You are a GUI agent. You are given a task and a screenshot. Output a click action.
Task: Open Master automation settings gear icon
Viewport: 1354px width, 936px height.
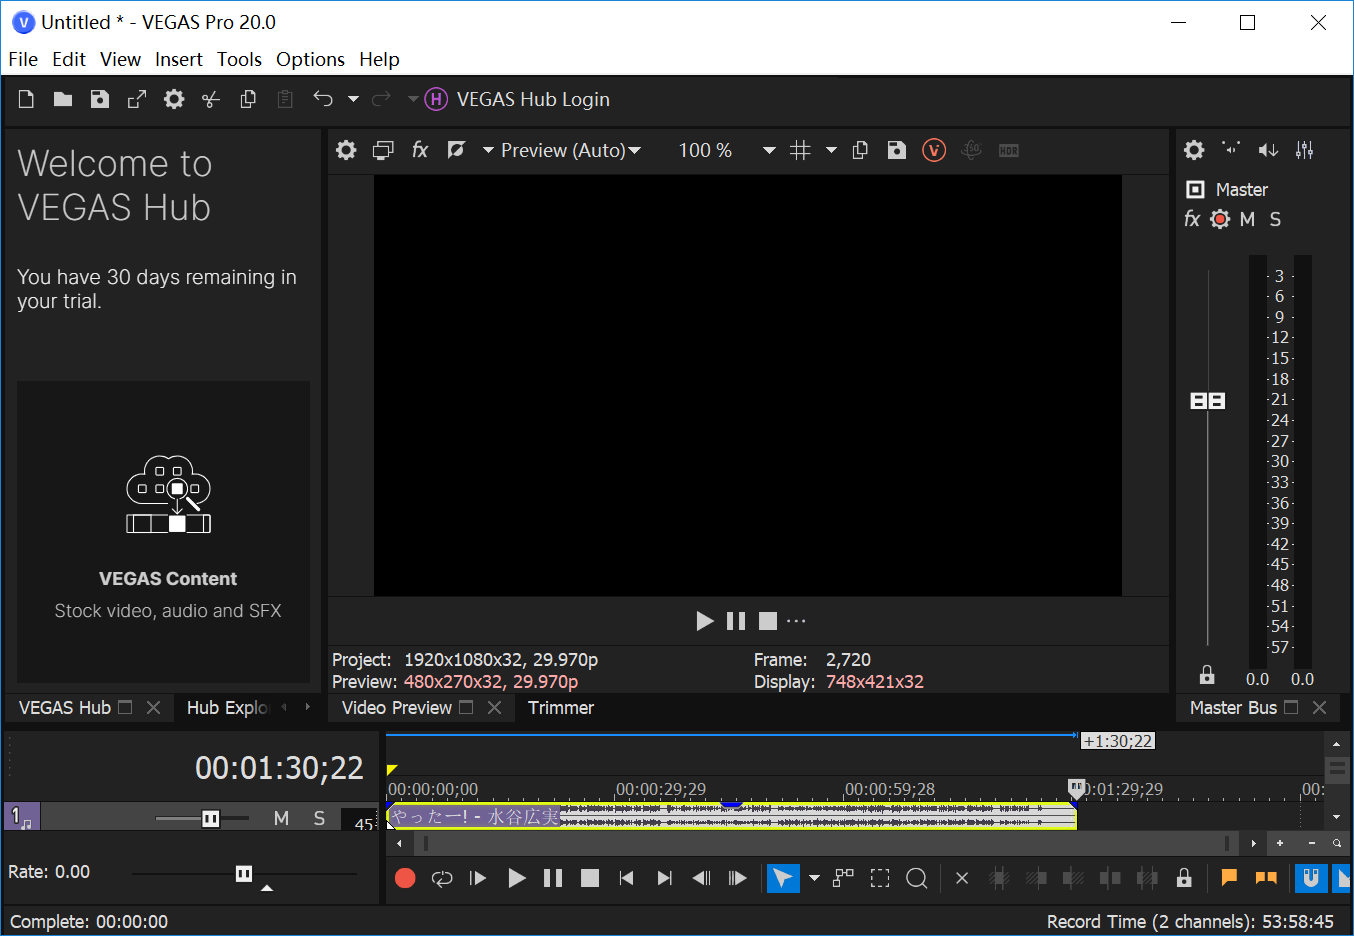[x=1220, y=219]
